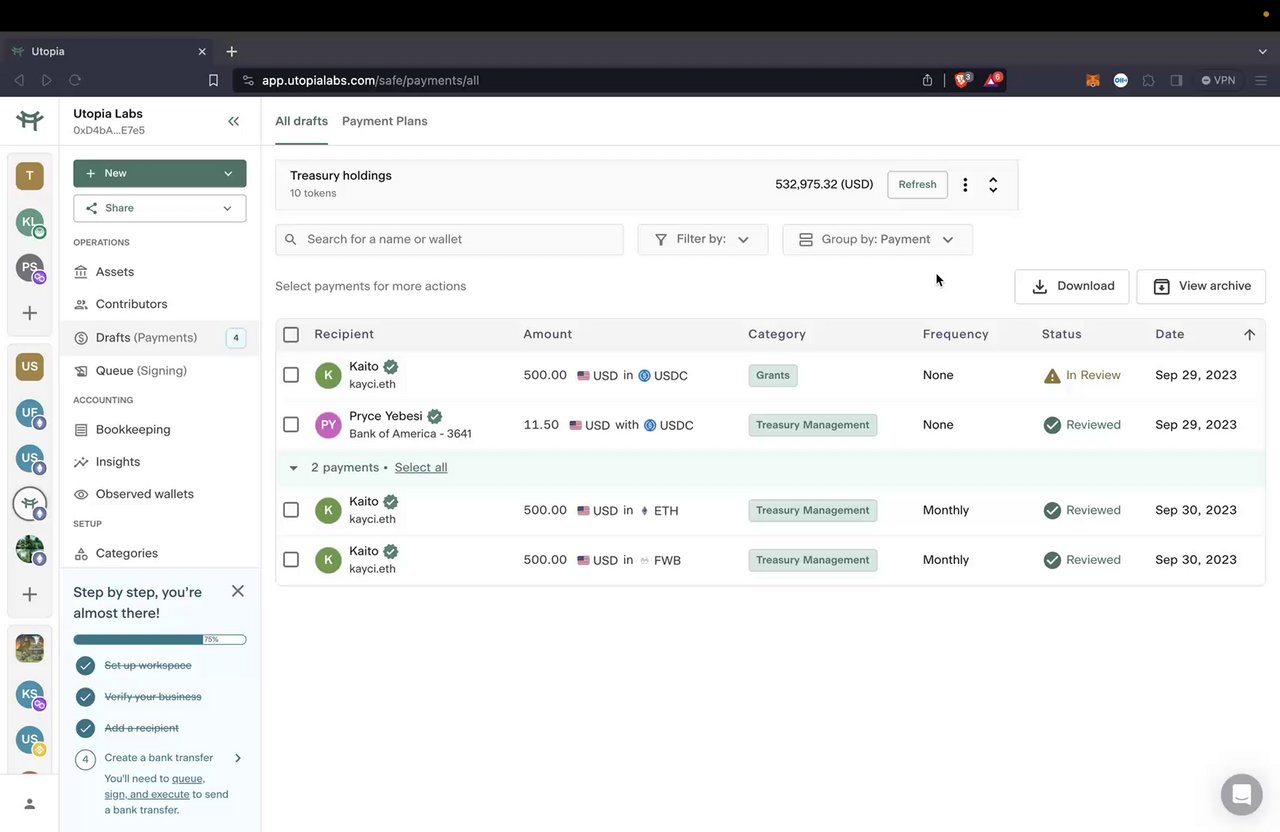The width and height of the screenshot is (1280, 832).
Task: Toggle the select-all checkbox in table header
Action: point(291,335)
